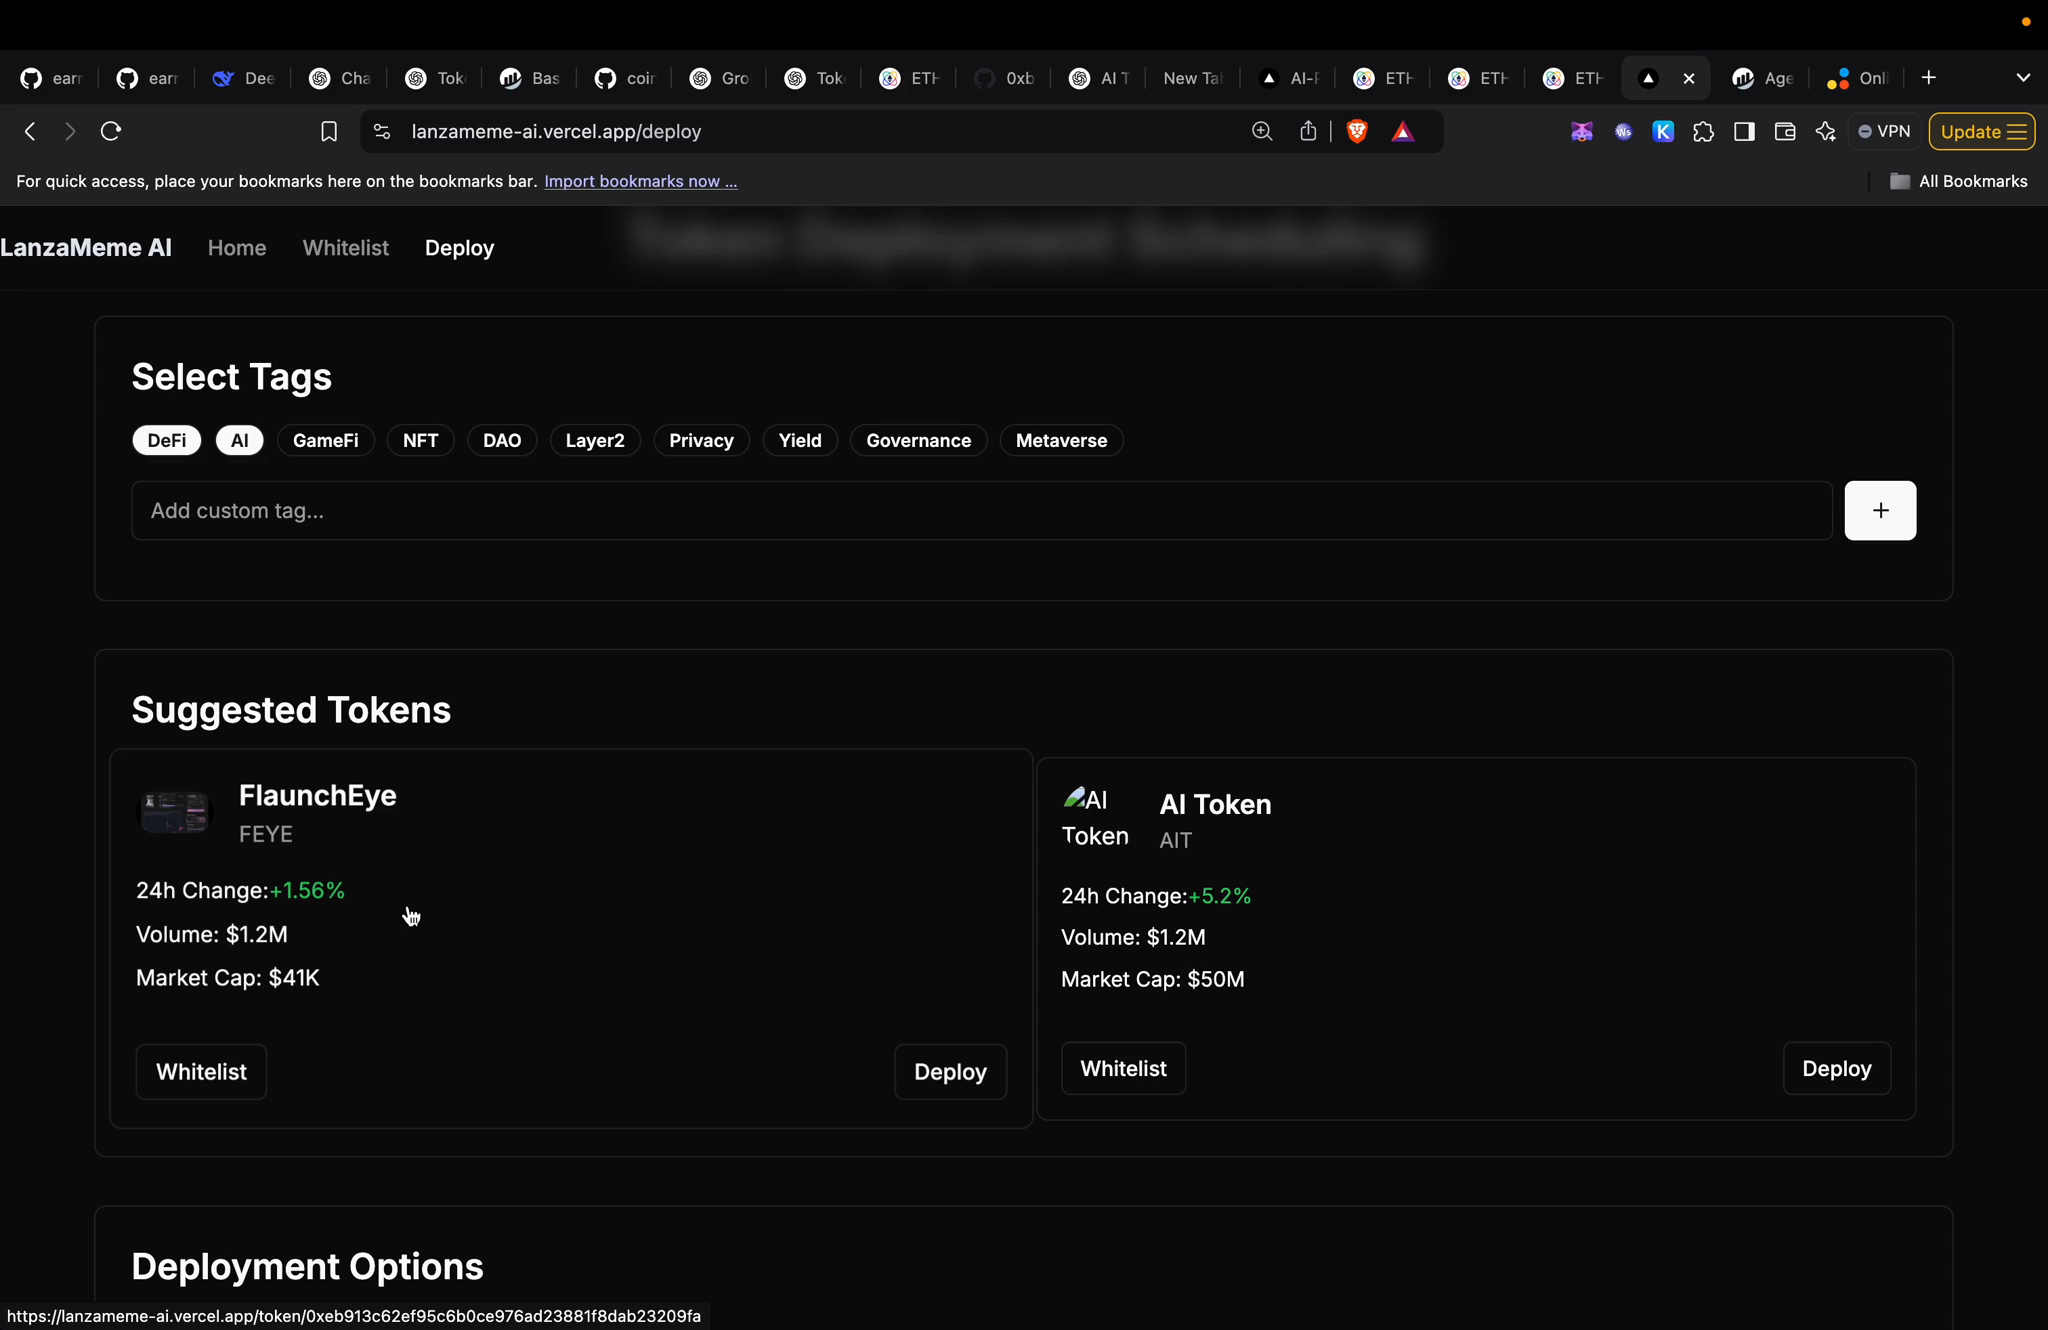Toggle the AI tag
2048x1330 pixels.
[240, 440]
